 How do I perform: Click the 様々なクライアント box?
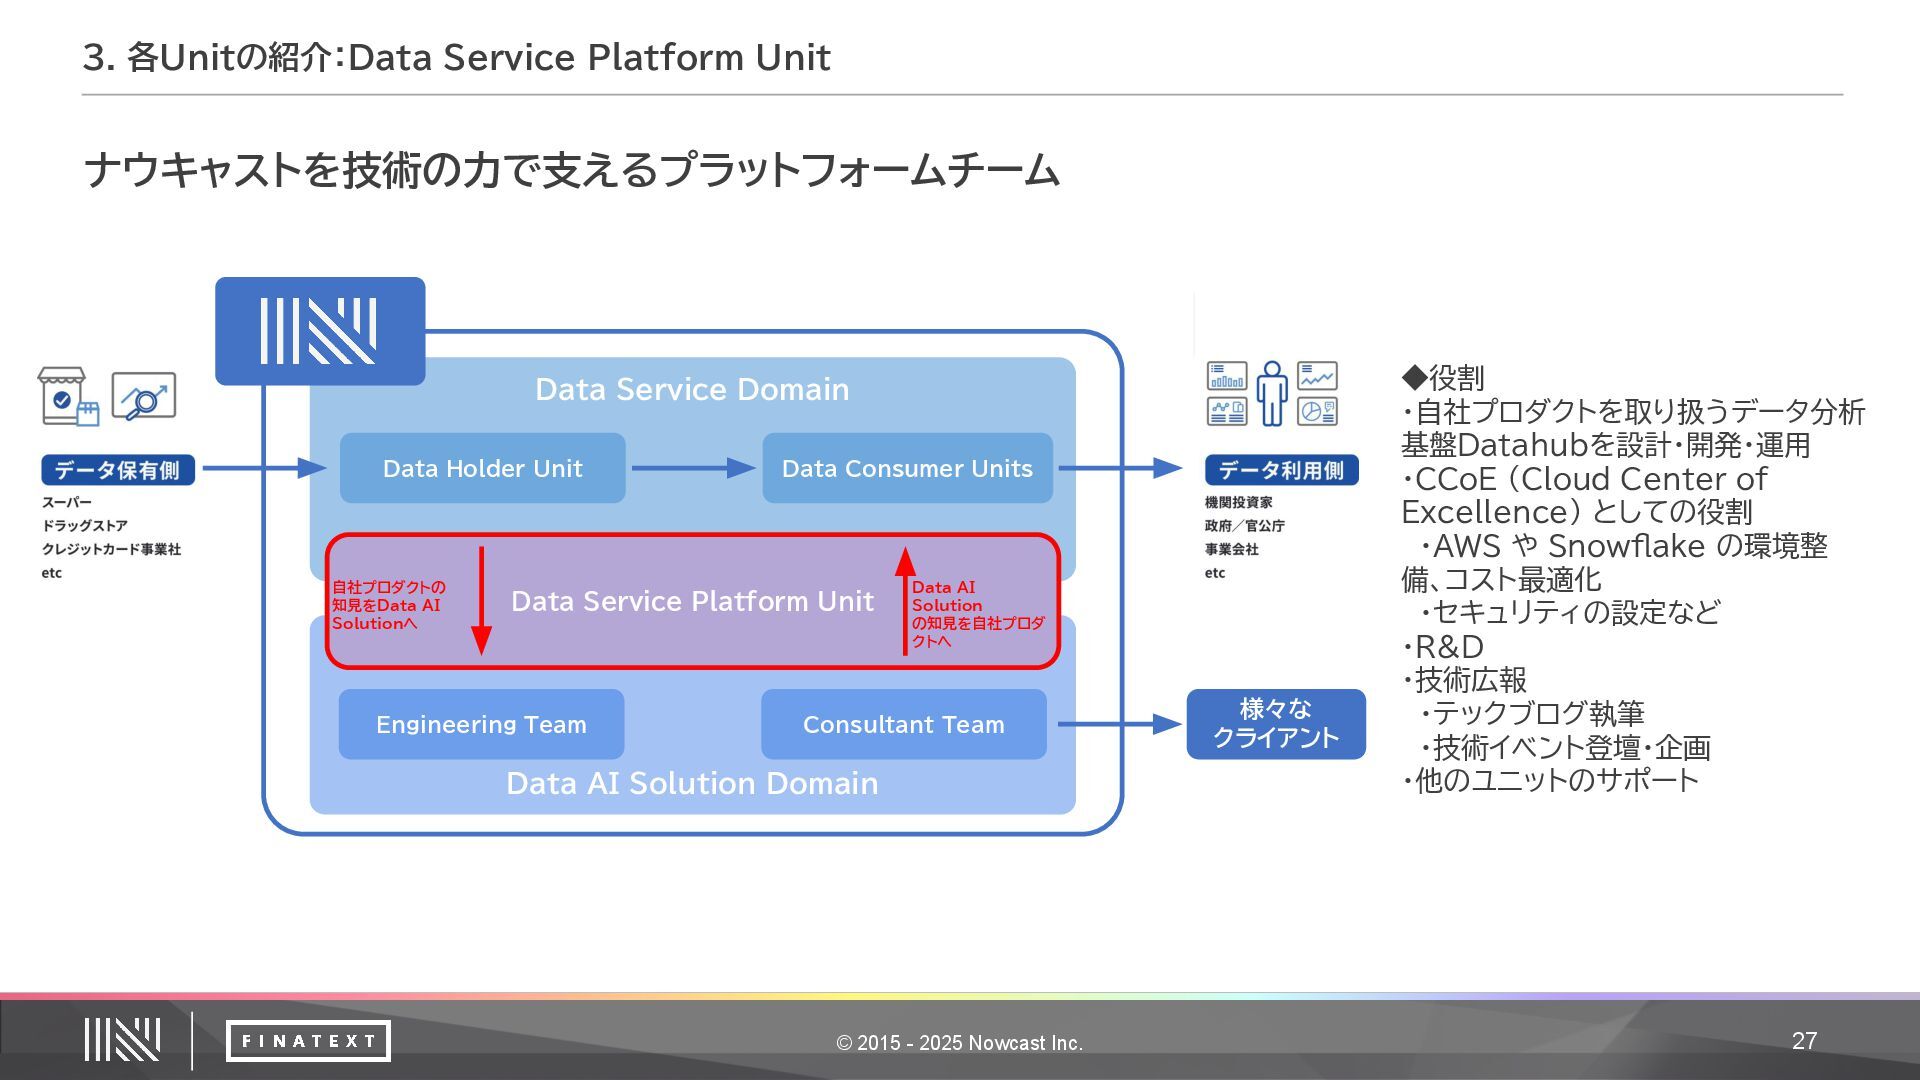coord(1275,724)
